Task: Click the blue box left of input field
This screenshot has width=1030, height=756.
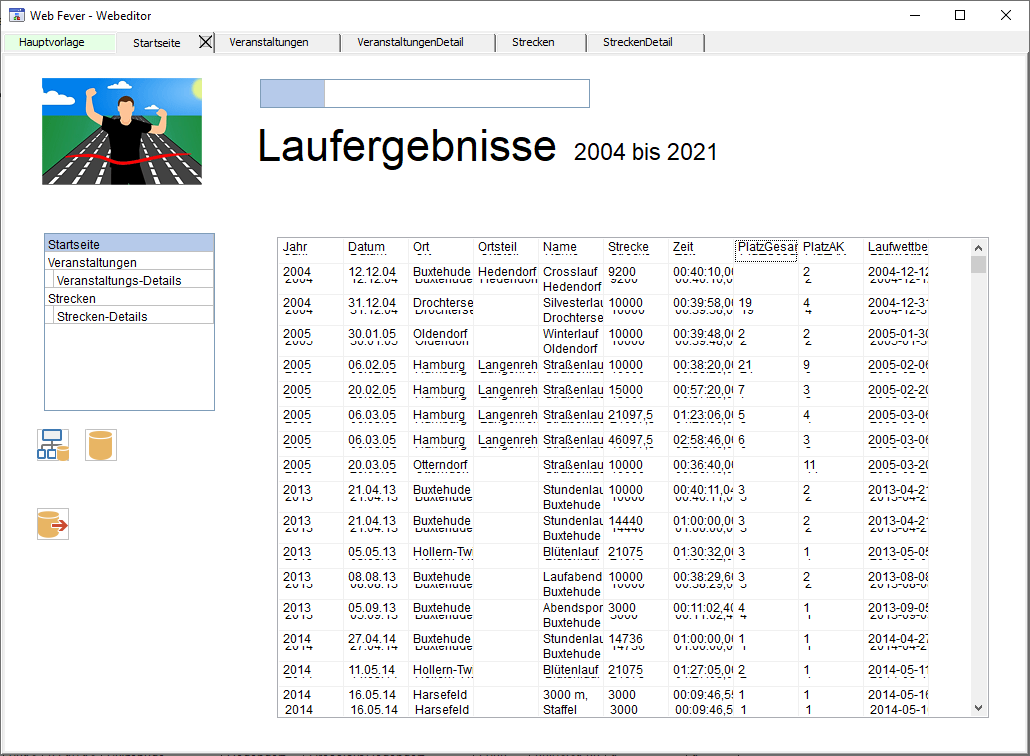Action: pos(292,93)
